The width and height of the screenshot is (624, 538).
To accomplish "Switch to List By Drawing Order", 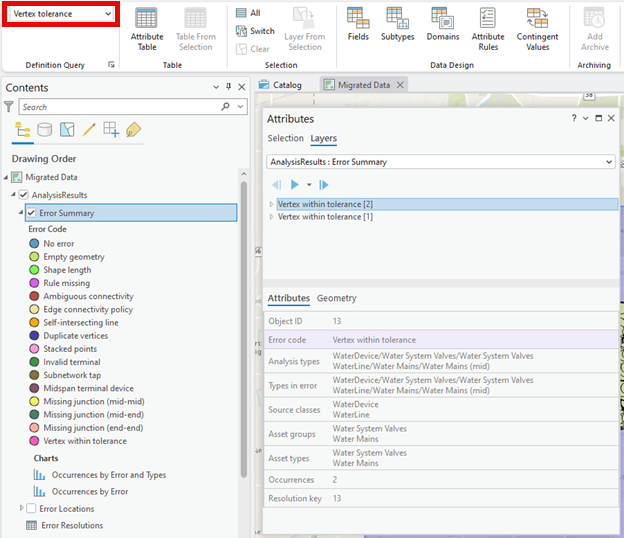I will point(23,130).
